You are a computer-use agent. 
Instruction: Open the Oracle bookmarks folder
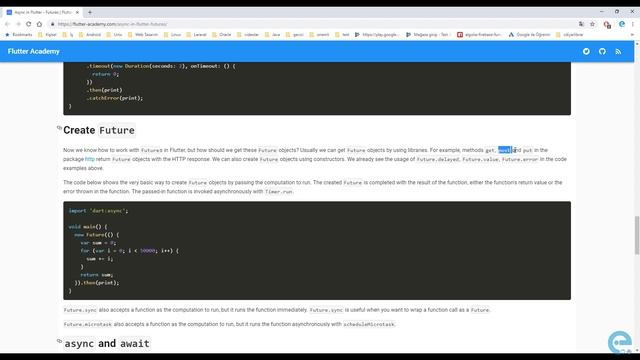click(x=222, y=35)
